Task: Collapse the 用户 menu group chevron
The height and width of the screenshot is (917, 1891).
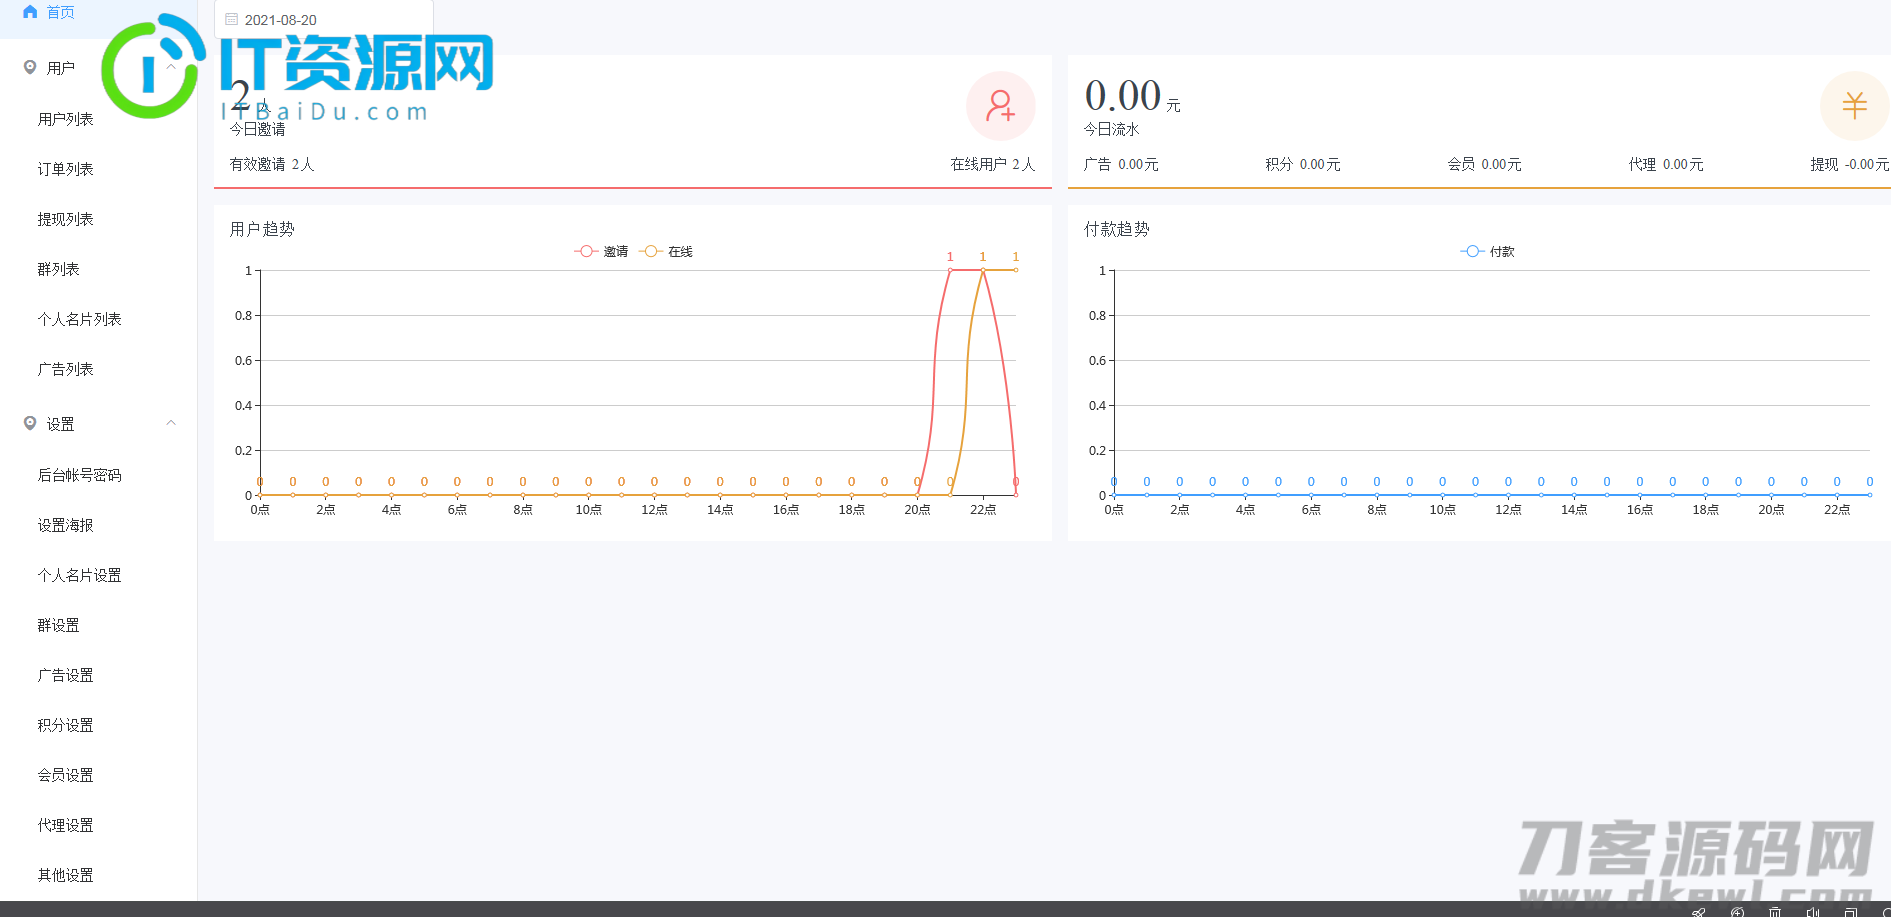Action: click(x=171, y=67)
